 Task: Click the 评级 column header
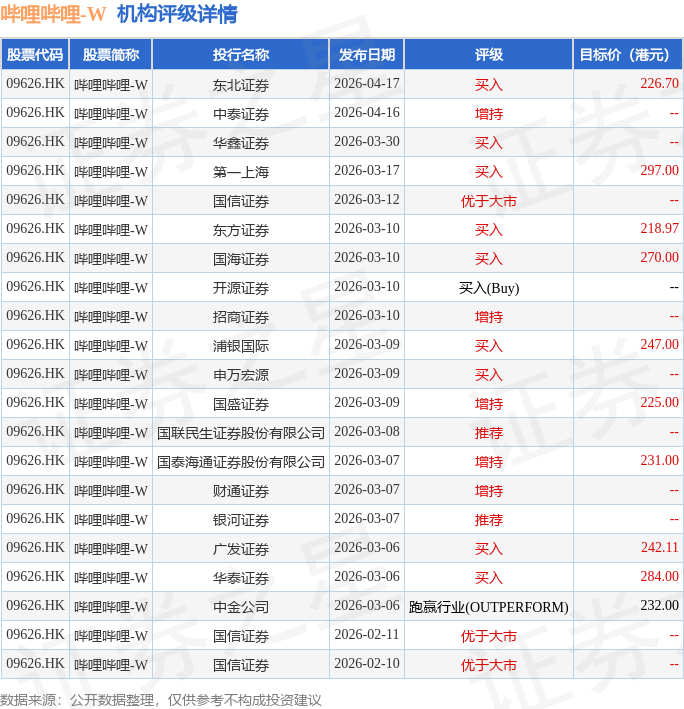pyautogui.click(x=489, y=55)
